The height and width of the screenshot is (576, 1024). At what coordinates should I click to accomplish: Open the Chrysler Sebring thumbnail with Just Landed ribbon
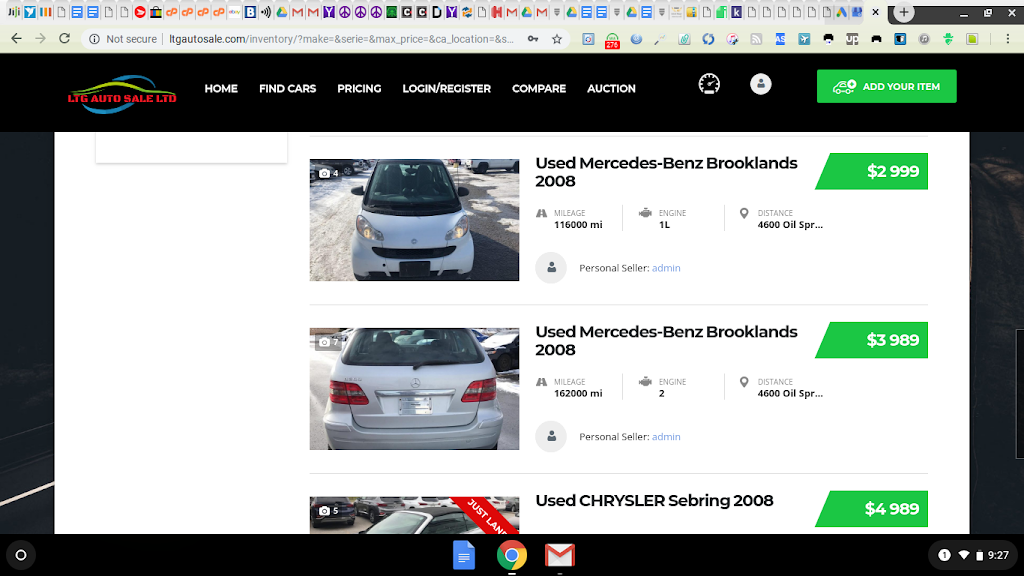414,515
